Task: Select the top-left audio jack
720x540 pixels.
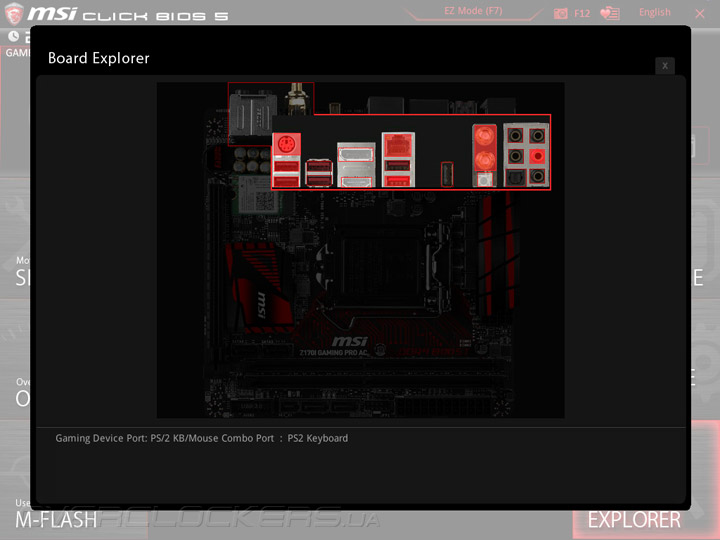Action: (515, 136)
